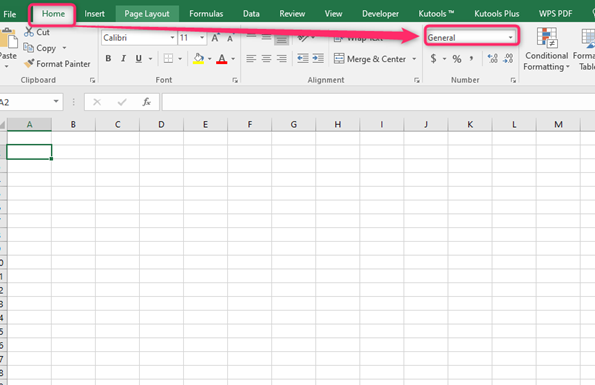Screen dimensions: 595x385
Task: Open Number group dialog launcher
Action: (513, 80)
